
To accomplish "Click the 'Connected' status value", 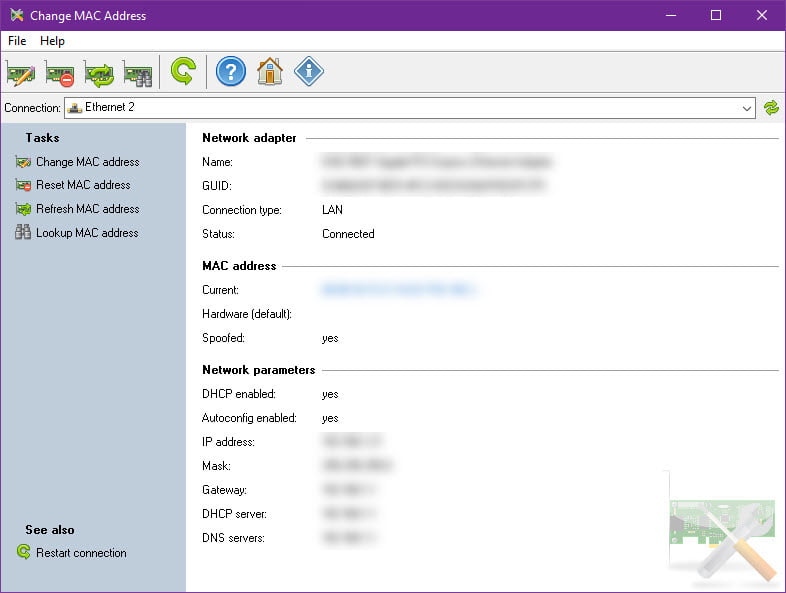I will pyautogui.click(x=348, y=234).
